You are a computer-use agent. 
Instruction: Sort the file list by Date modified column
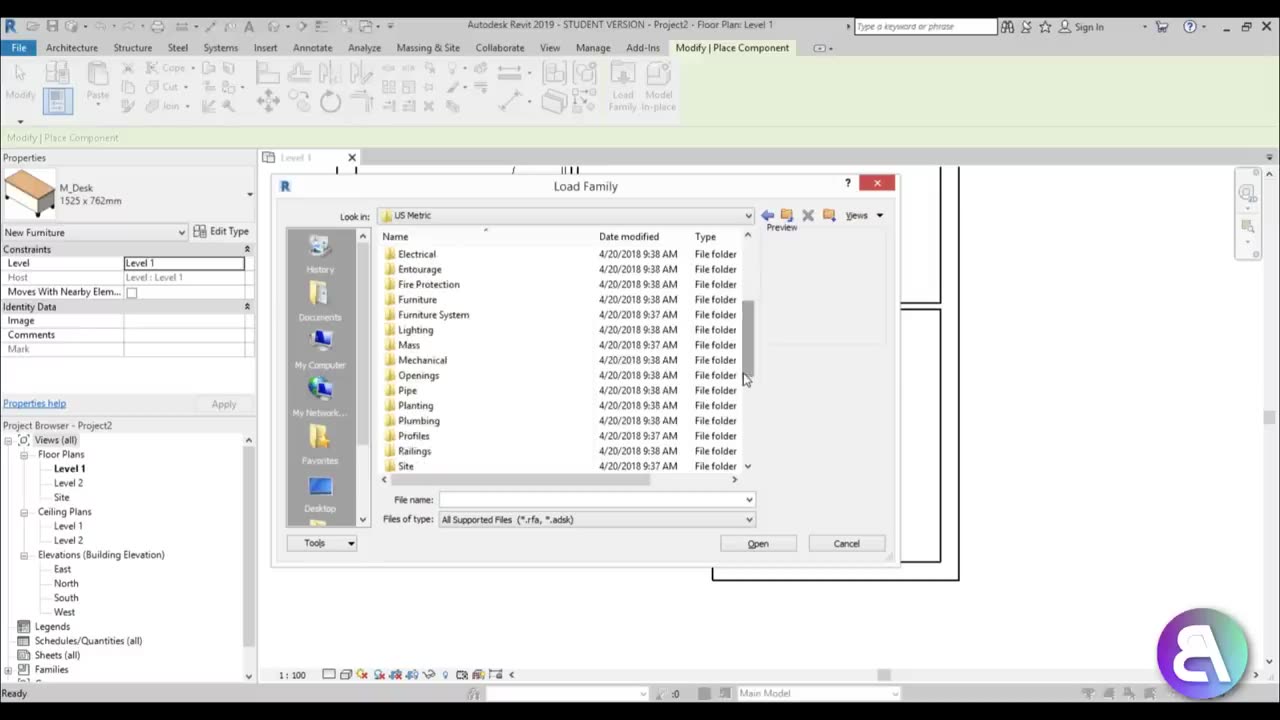click(628, 237)
